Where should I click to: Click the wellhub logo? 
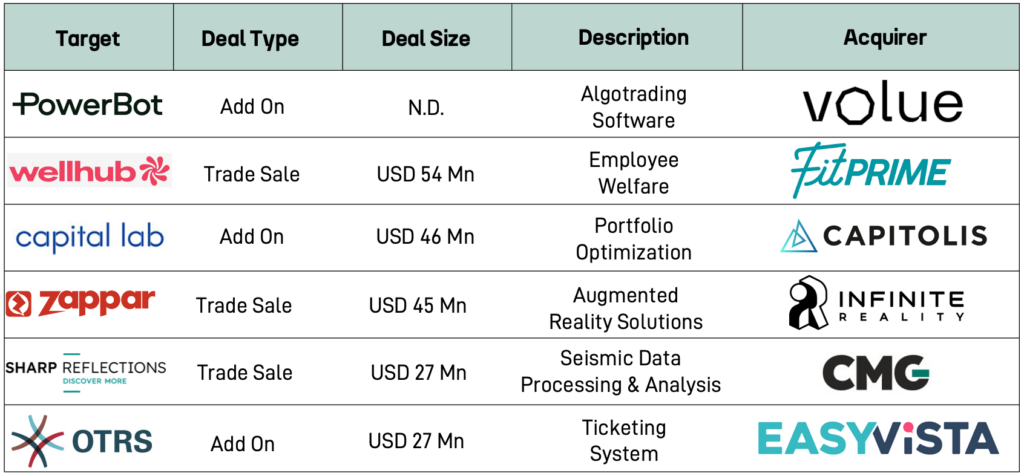coord(90,172)
